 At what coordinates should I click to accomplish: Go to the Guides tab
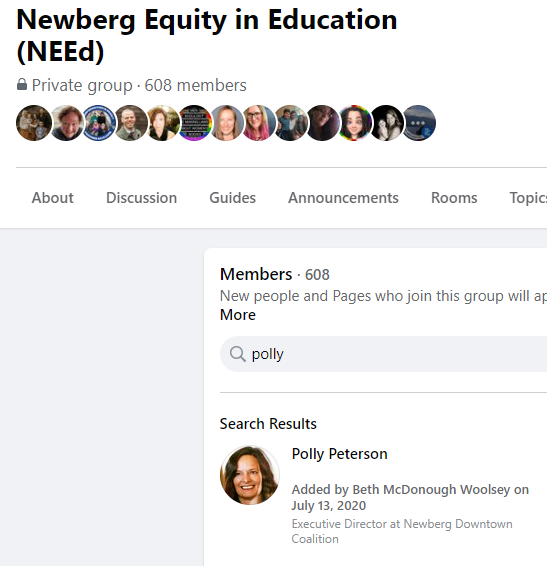coord(233,198)
